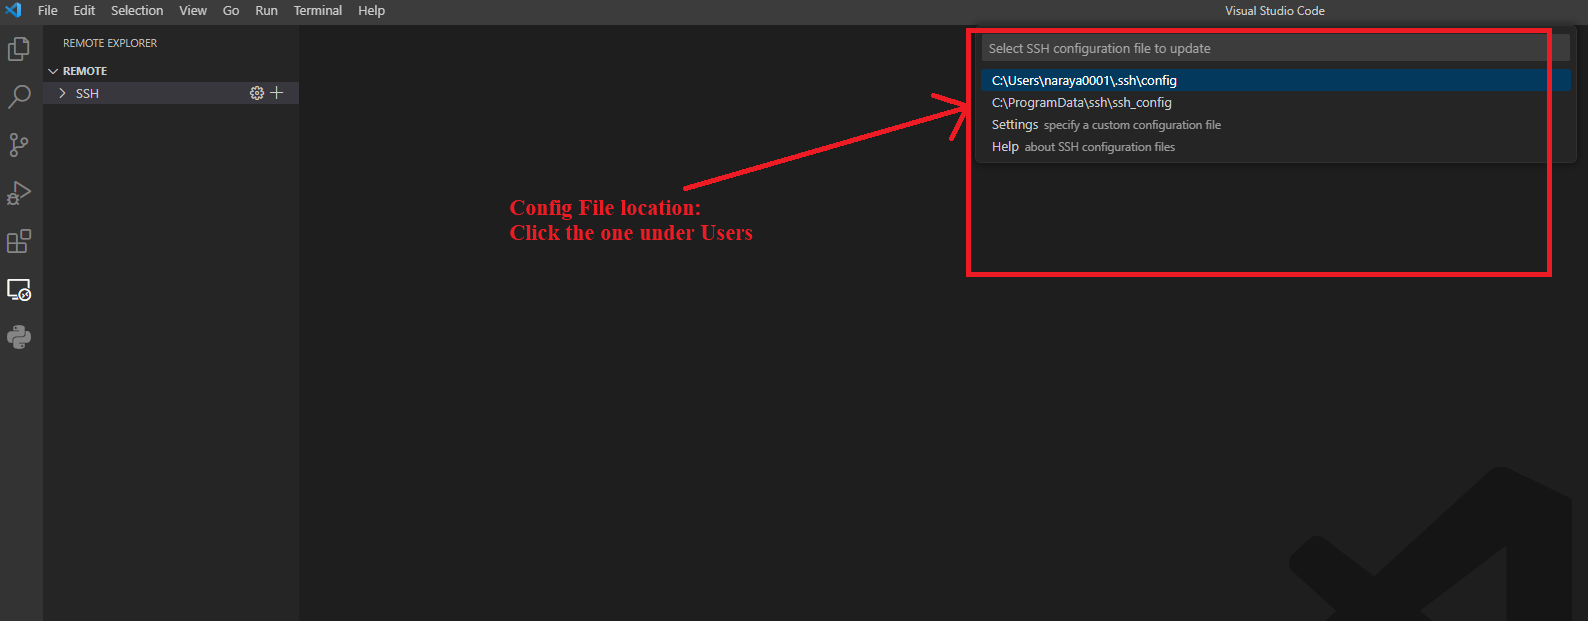Select the Remote Explorer icon
The width and height of the screenshot is (1588, 621).
[19, 290]
